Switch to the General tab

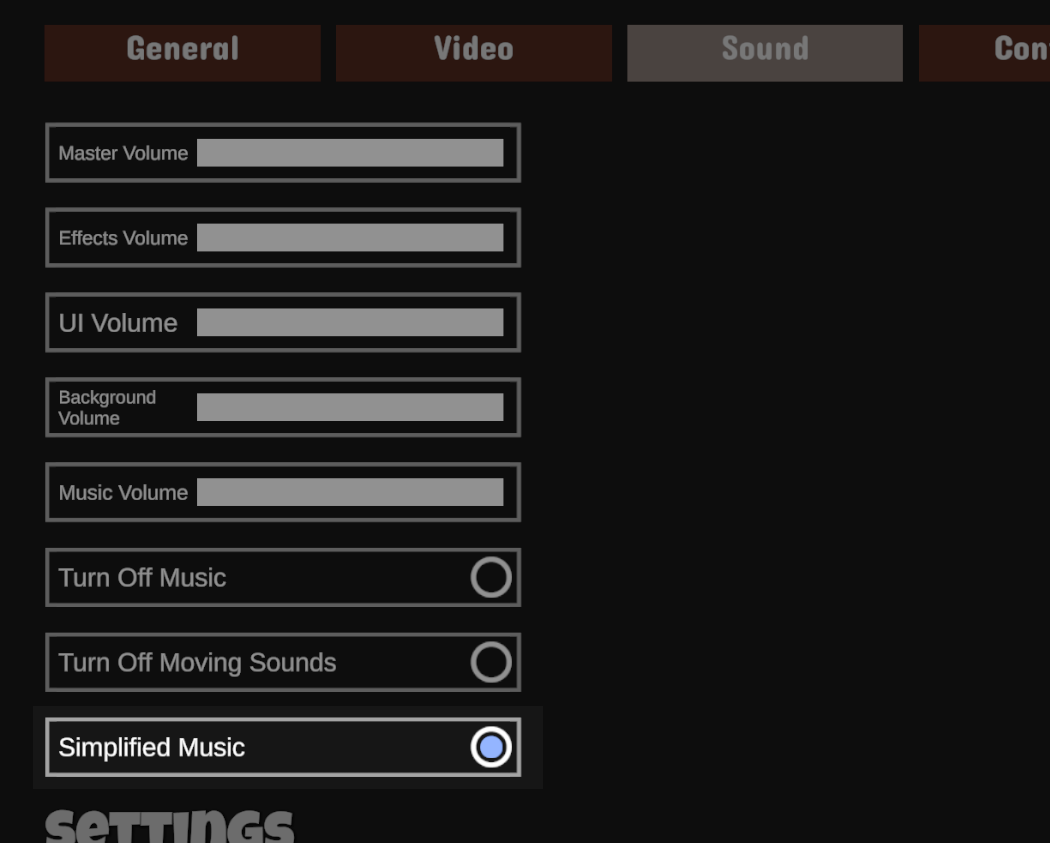[183, 53]
